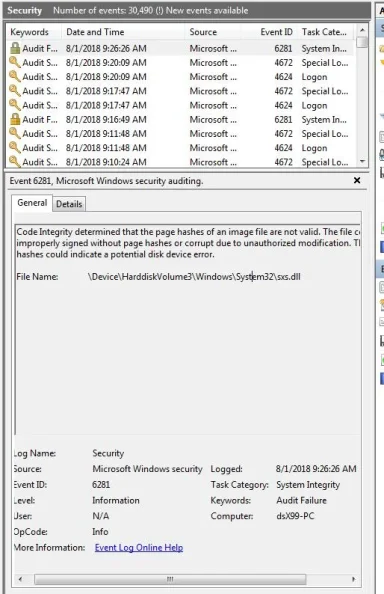Click the details pane scroll-left arrow

point(20,579)
